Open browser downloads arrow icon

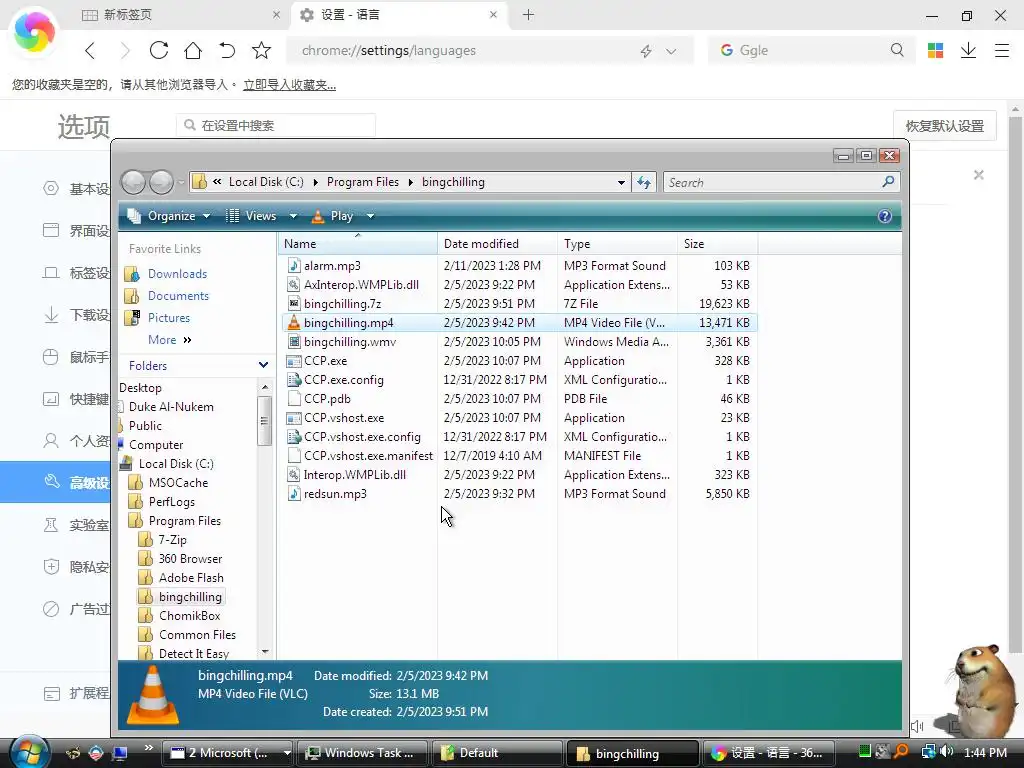tap(968, 50)
